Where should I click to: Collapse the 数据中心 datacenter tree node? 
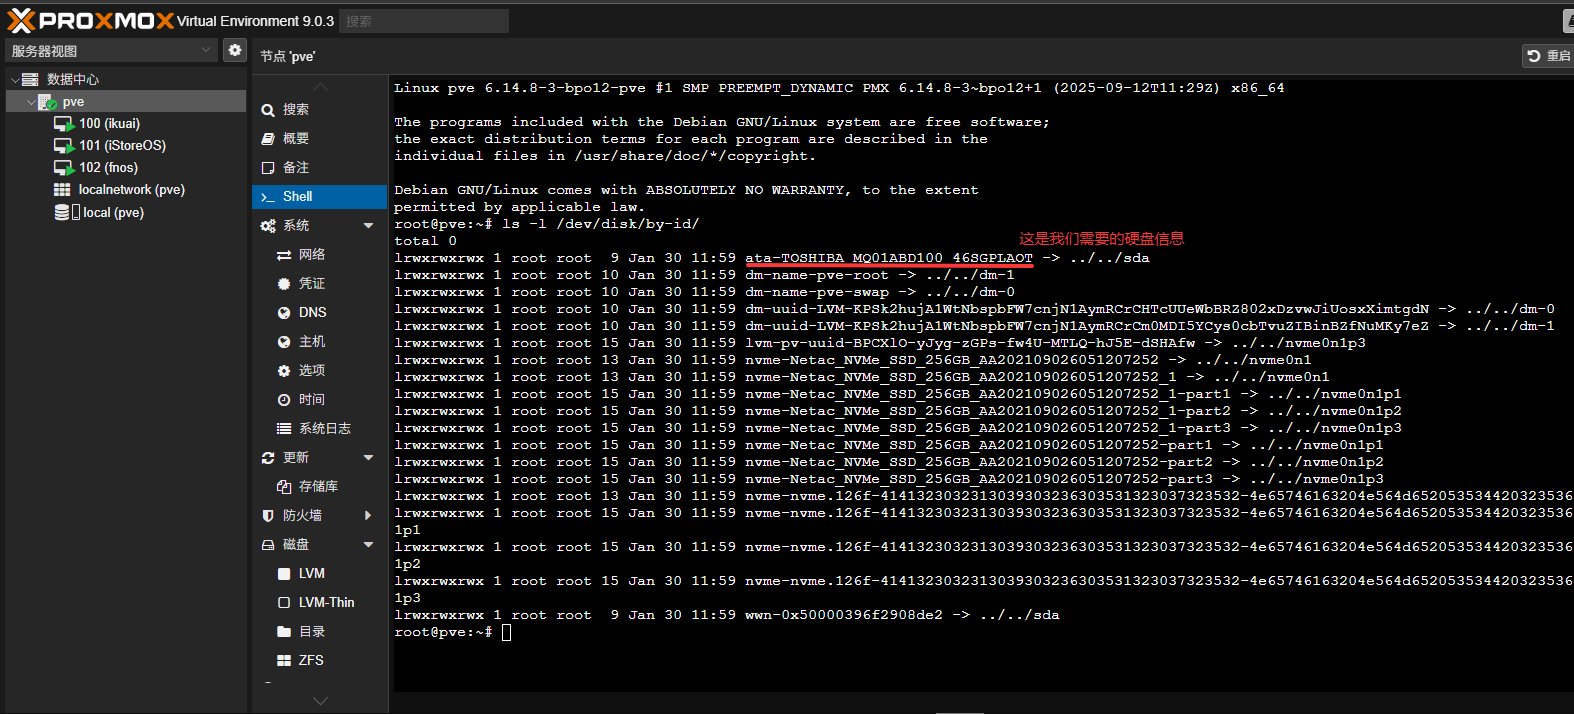tap(15, 79)
